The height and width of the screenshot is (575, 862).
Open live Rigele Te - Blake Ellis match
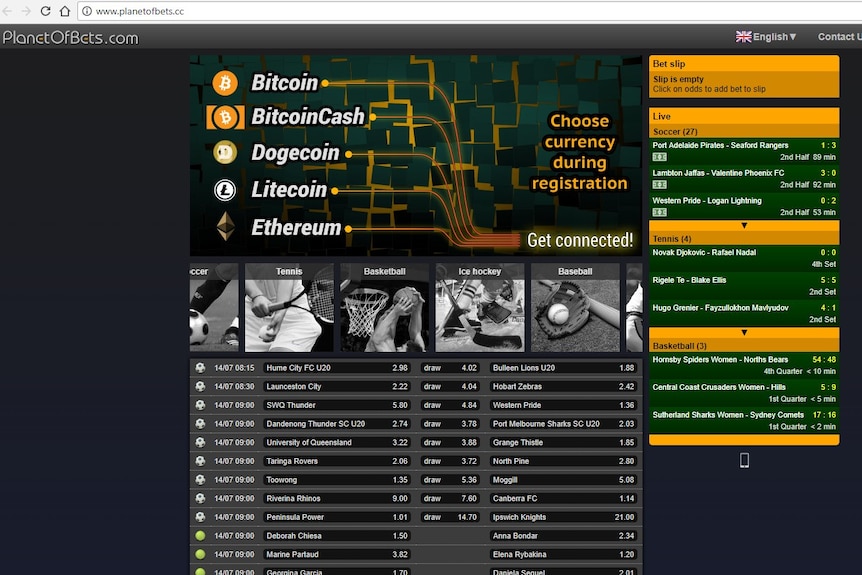[744, 286]
